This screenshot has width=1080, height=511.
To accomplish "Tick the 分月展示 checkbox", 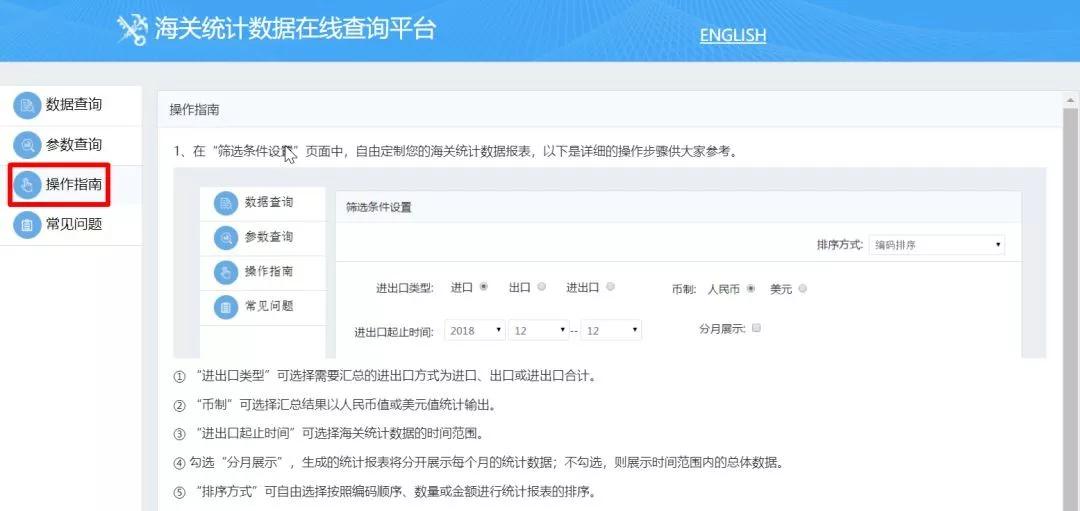I will pos(756,328).
